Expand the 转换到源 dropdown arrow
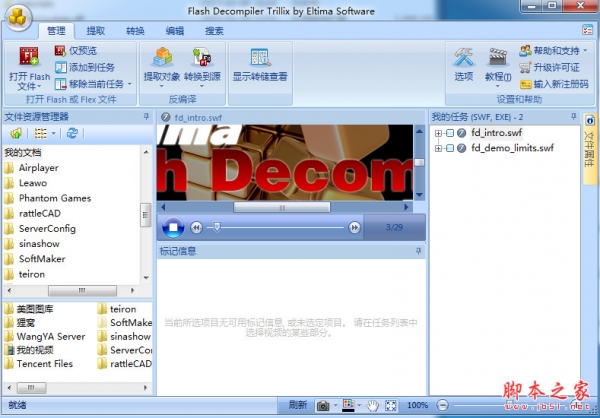Screen dimensions: 600x418 coord(202,86)
